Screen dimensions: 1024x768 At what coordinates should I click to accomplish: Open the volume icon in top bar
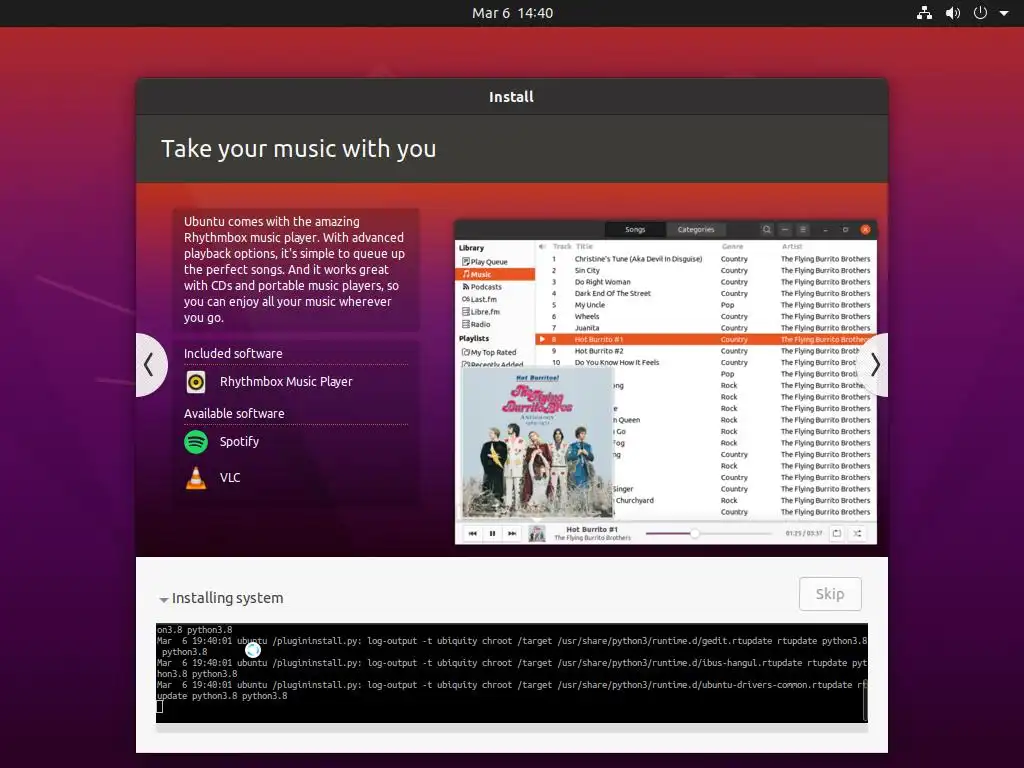tap(953, 13)
